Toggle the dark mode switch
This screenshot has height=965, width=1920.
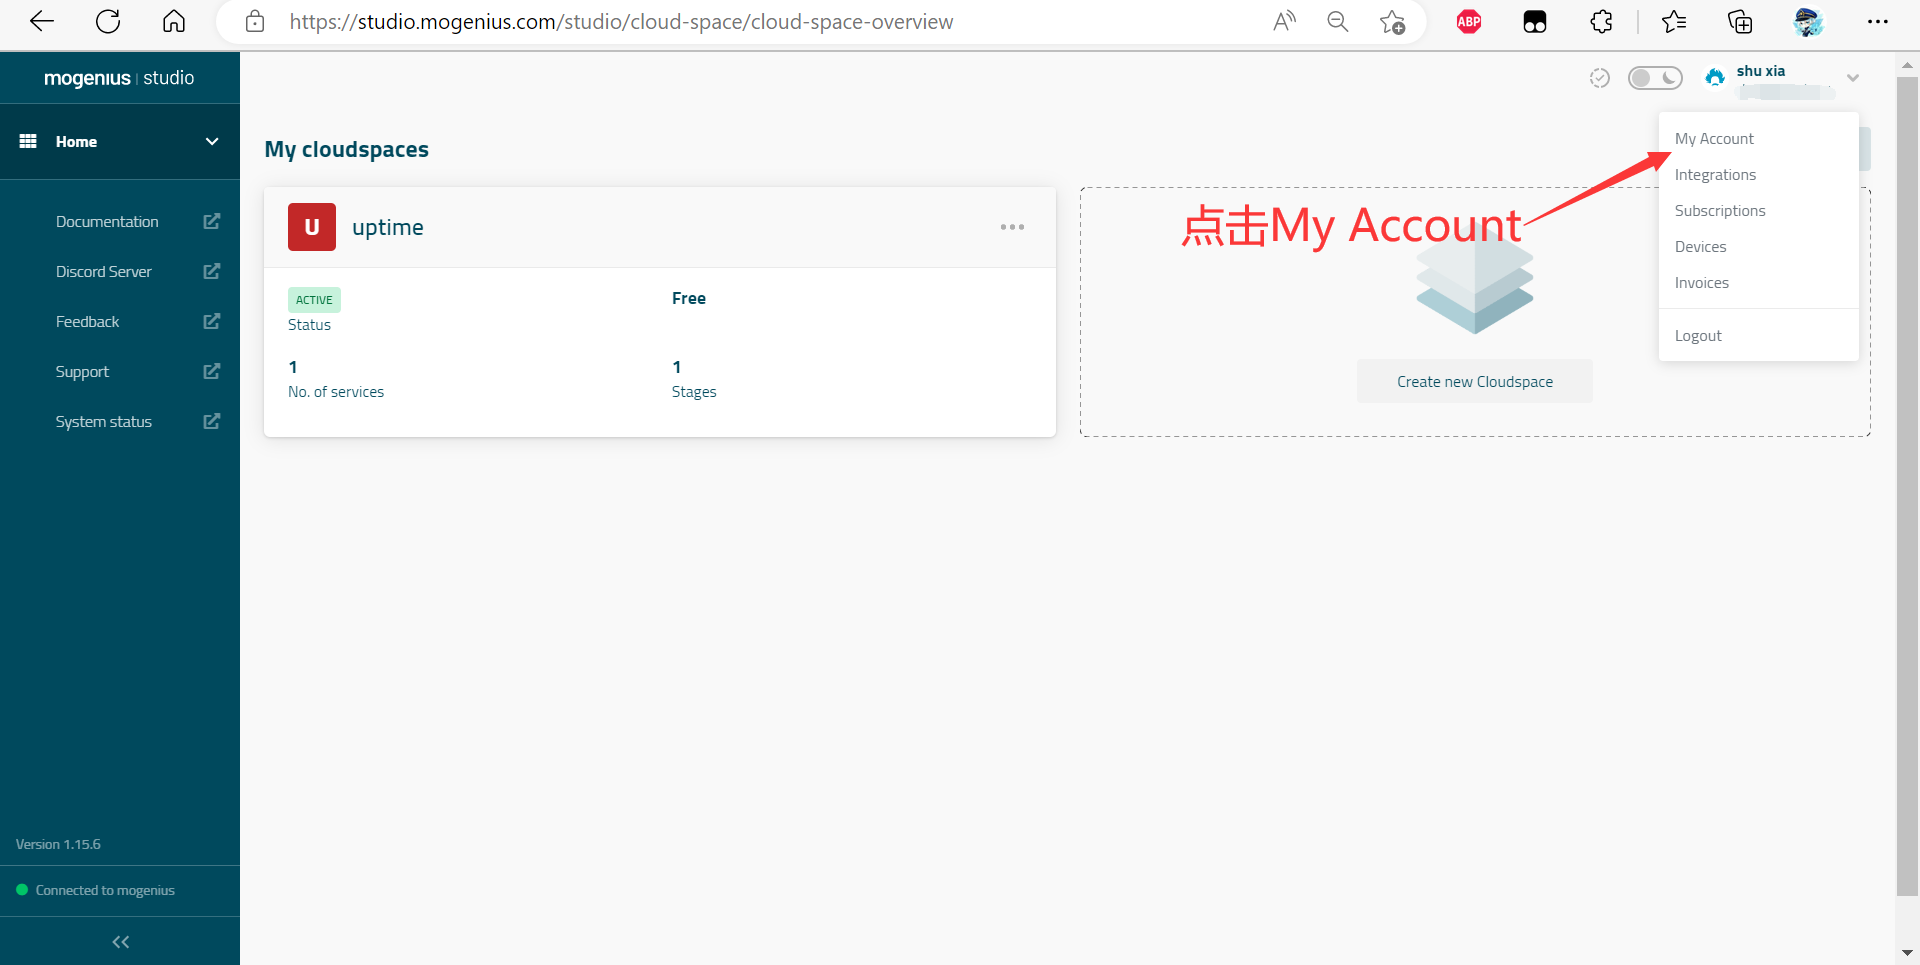(1654, 78)
